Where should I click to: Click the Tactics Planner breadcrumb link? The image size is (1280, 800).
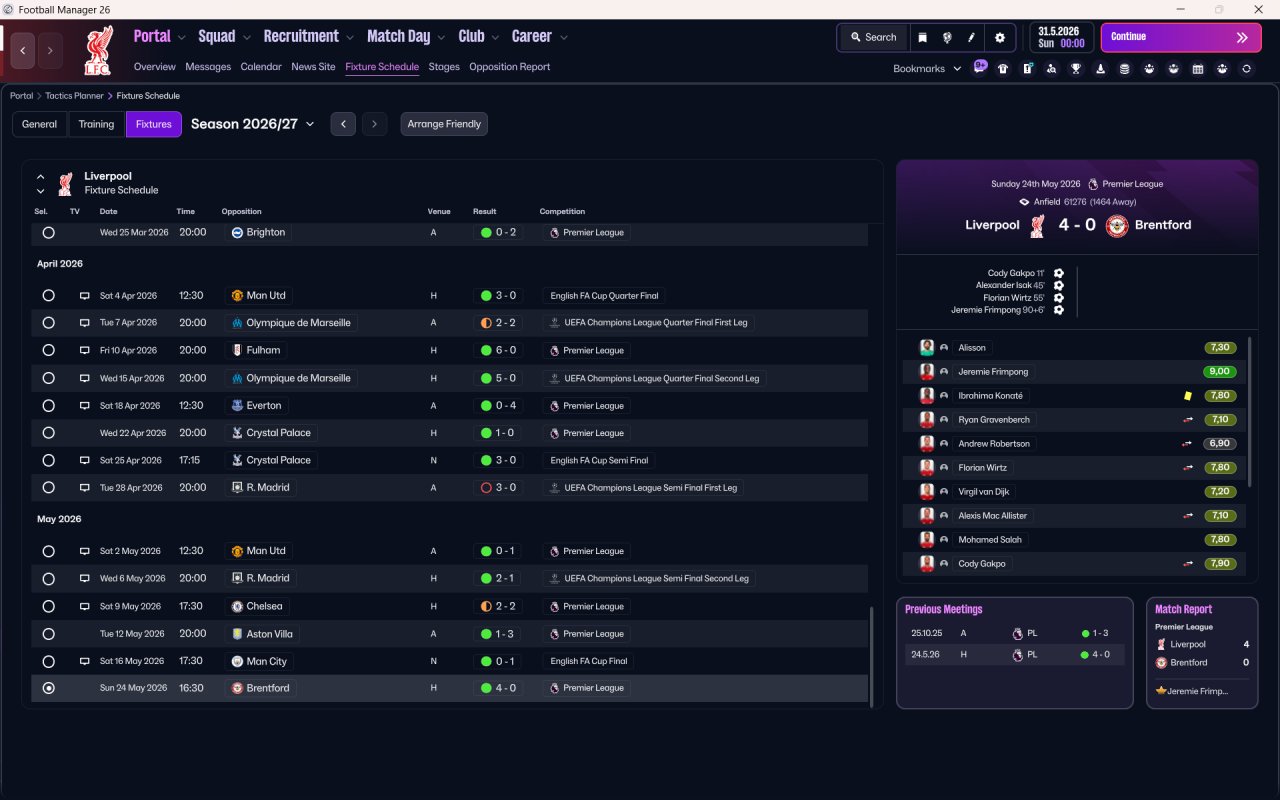pyautogui.click(x=74, y=96)
